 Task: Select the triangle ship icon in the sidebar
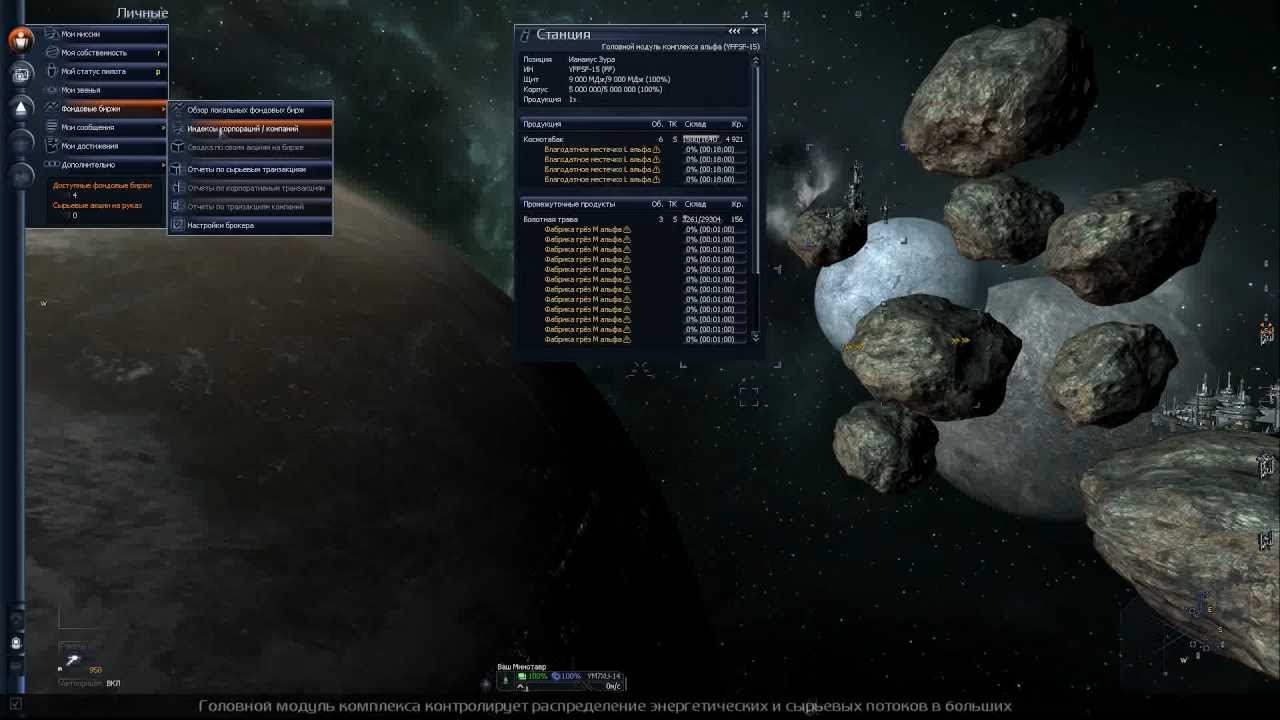click(21, 107)
